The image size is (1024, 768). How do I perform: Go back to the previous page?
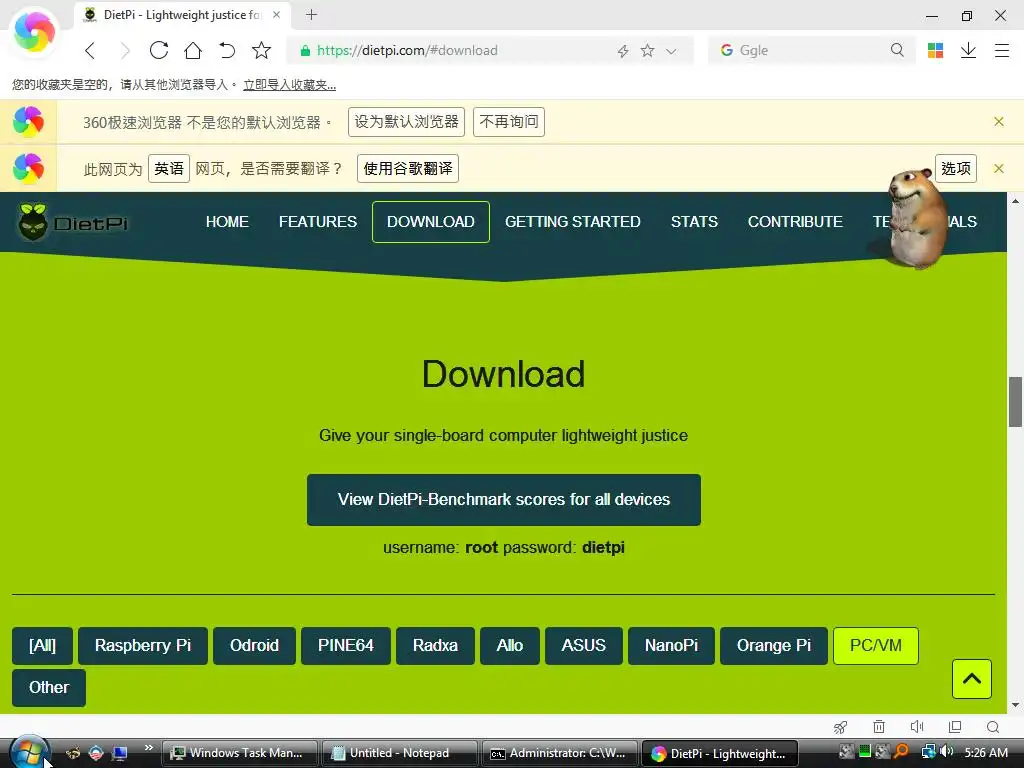pyautogui.click(x=90, y=50)
